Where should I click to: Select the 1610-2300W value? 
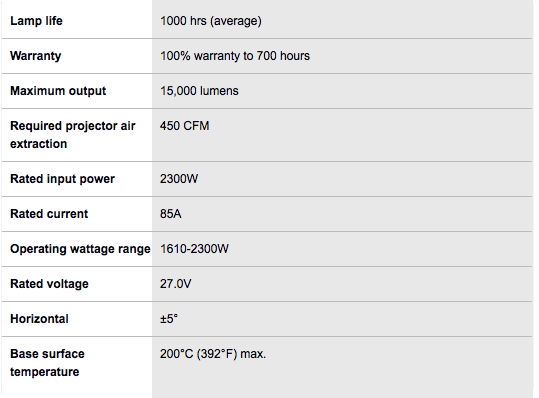click(194, 249)
